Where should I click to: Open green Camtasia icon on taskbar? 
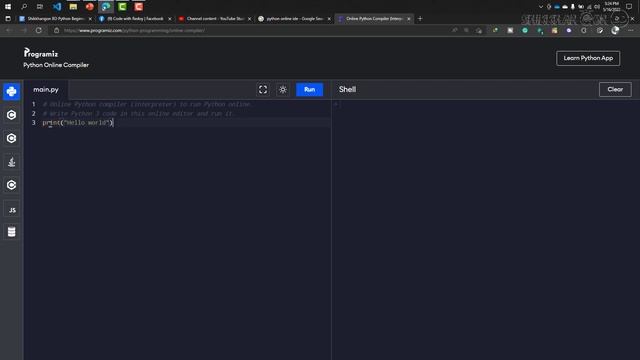(x=122, y=7)
